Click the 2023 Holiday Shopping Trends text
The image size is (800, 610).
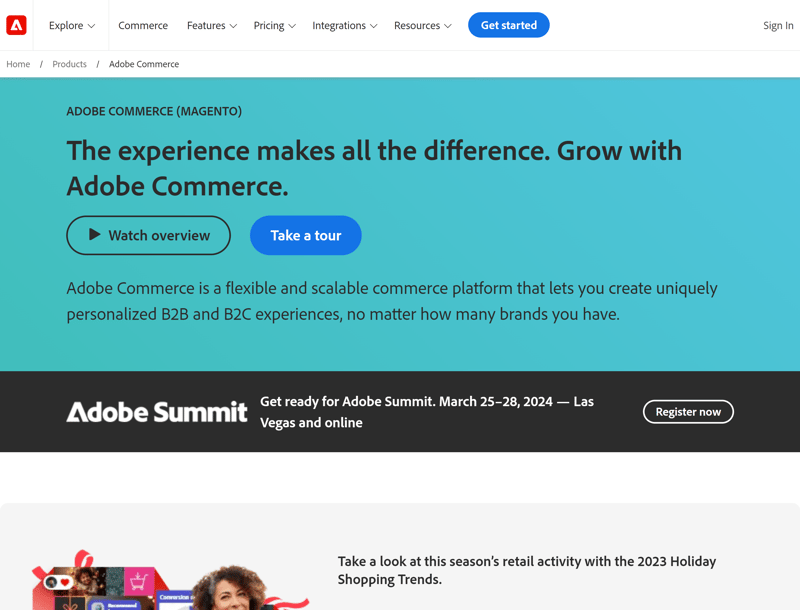coord(527,570)
